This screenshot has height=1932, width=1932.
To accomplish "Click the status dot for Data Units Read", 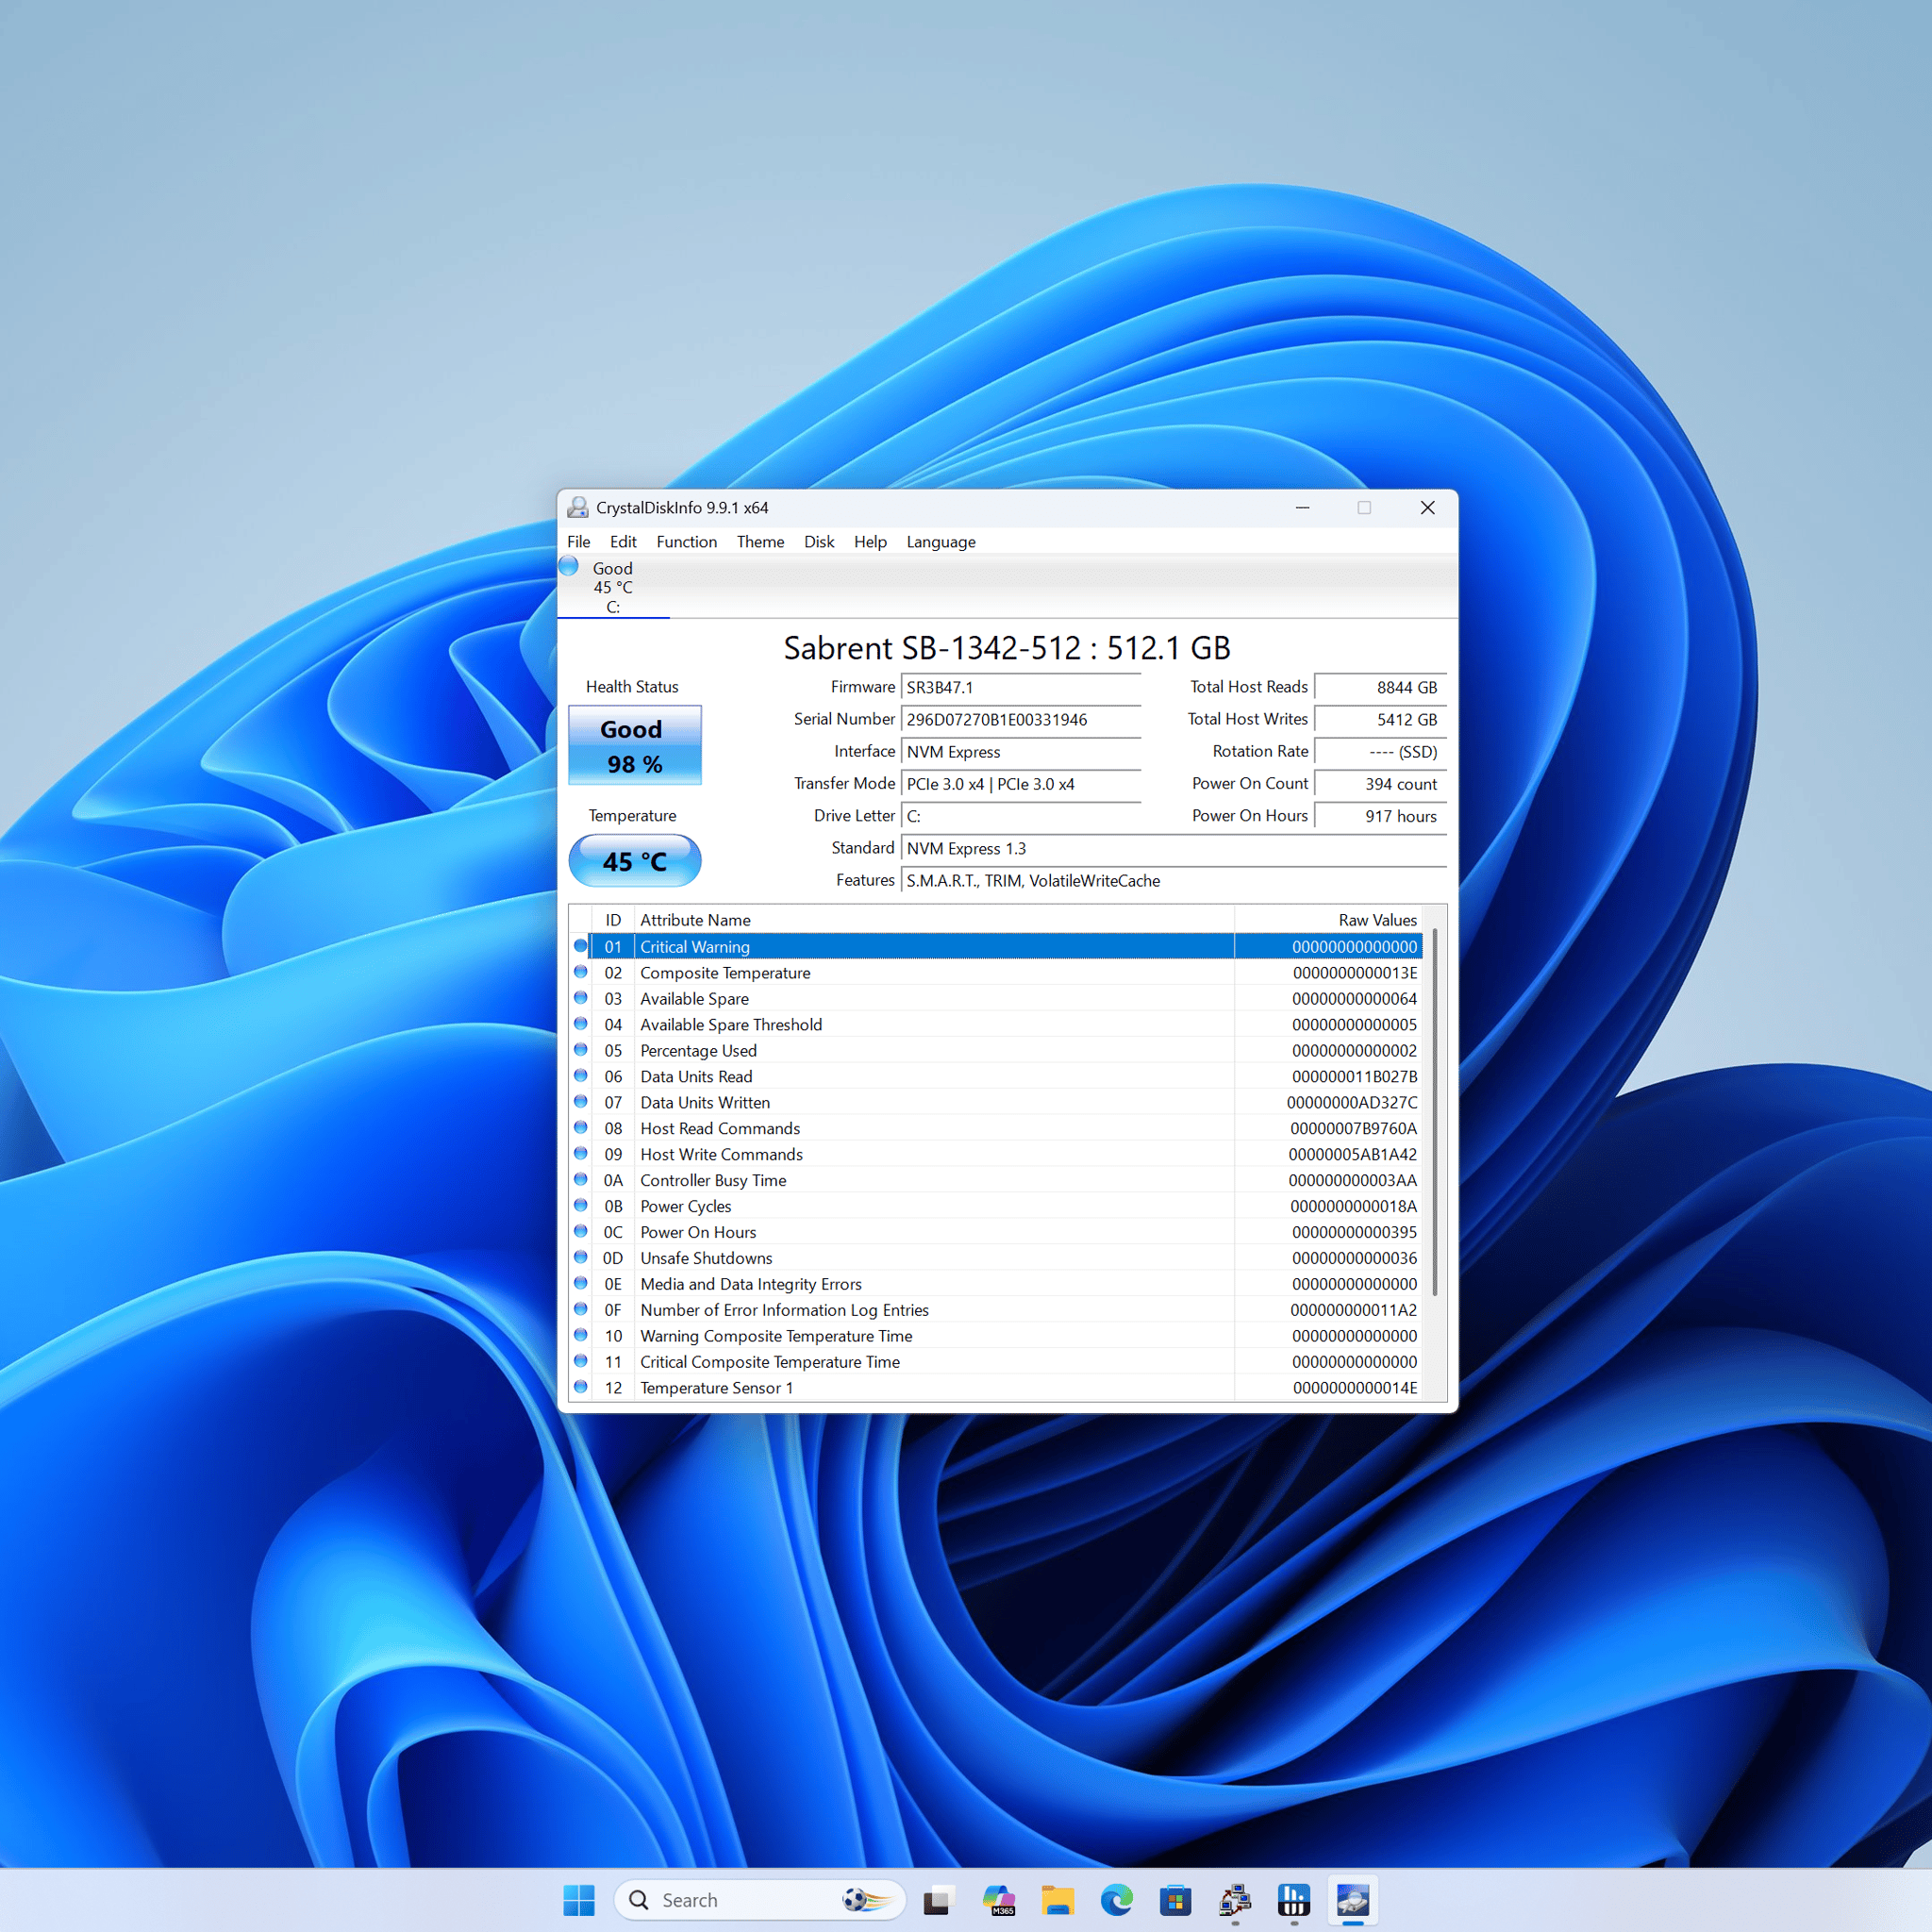I will coord(580,1076).
